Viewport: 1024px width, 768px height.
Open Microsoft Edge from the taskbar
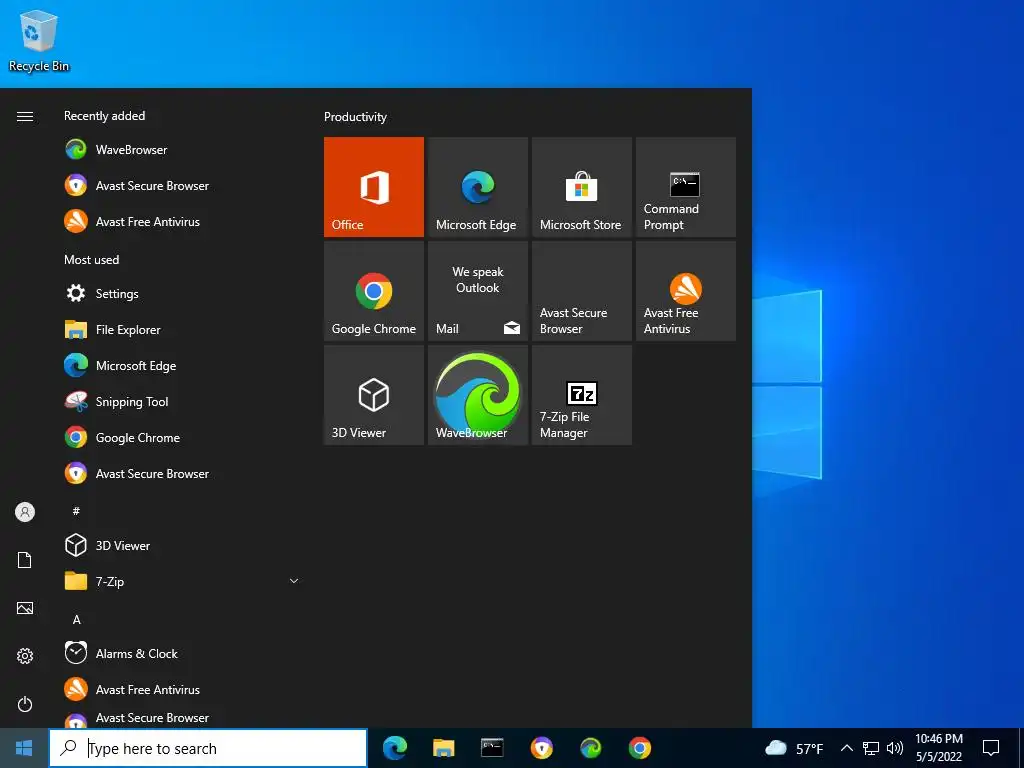[395, 748]
